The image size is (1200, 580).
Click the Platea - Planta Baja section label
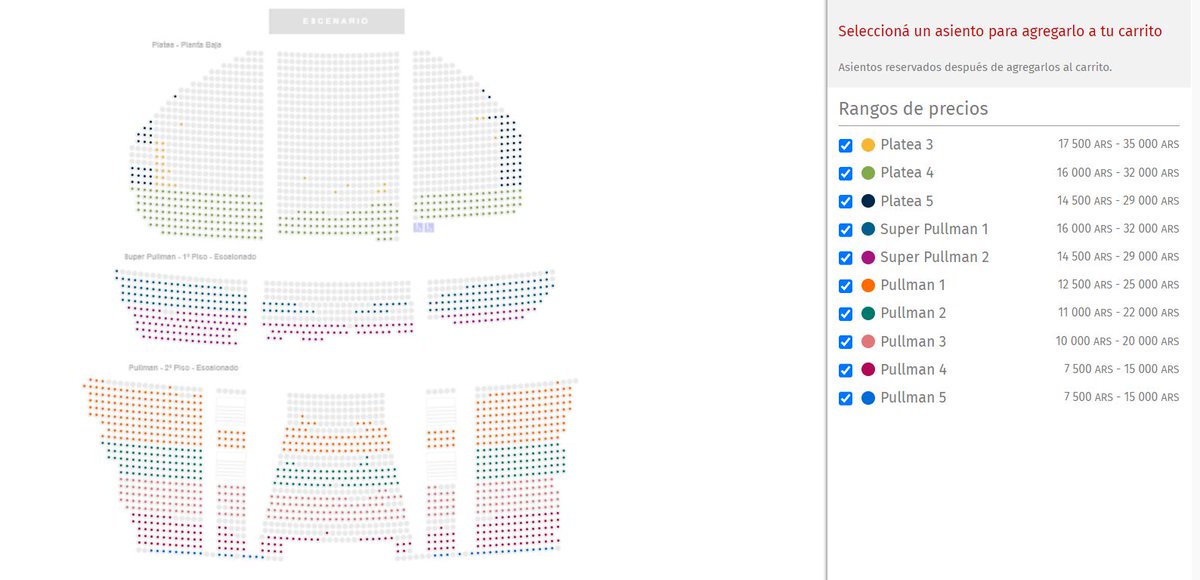click(x=186, y=45)
